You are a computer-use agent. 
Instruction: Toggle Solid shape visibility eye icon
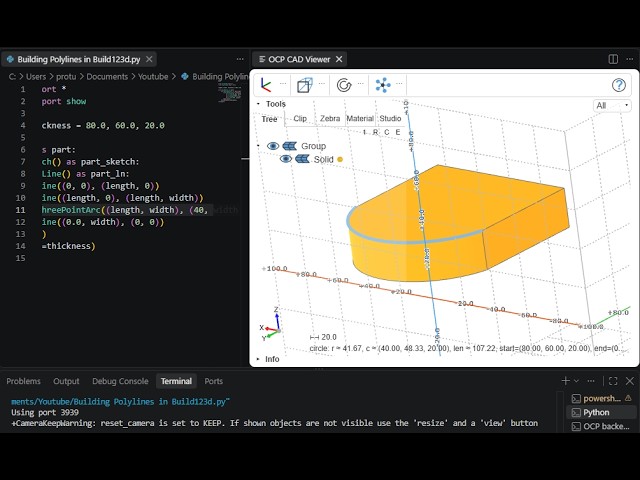286,159
